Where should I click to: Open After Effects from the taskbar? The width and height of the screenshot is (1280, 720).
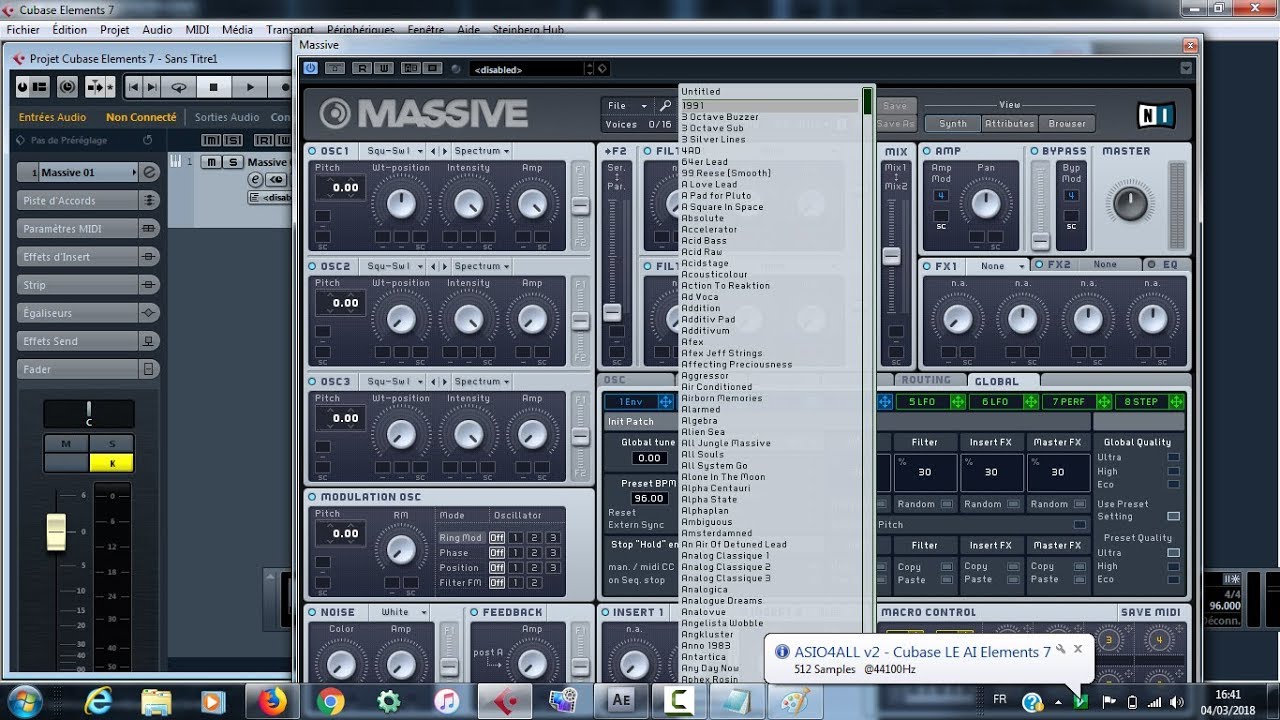[x=621, y=701]
